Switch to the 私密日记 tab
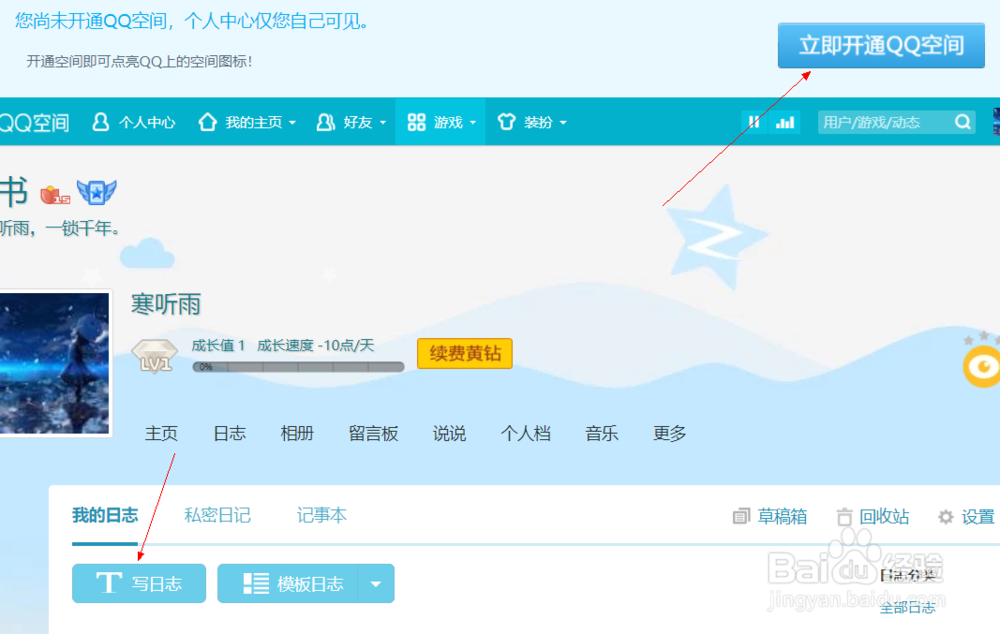This screenshot has width=1000, height=634. pos(218,515)
